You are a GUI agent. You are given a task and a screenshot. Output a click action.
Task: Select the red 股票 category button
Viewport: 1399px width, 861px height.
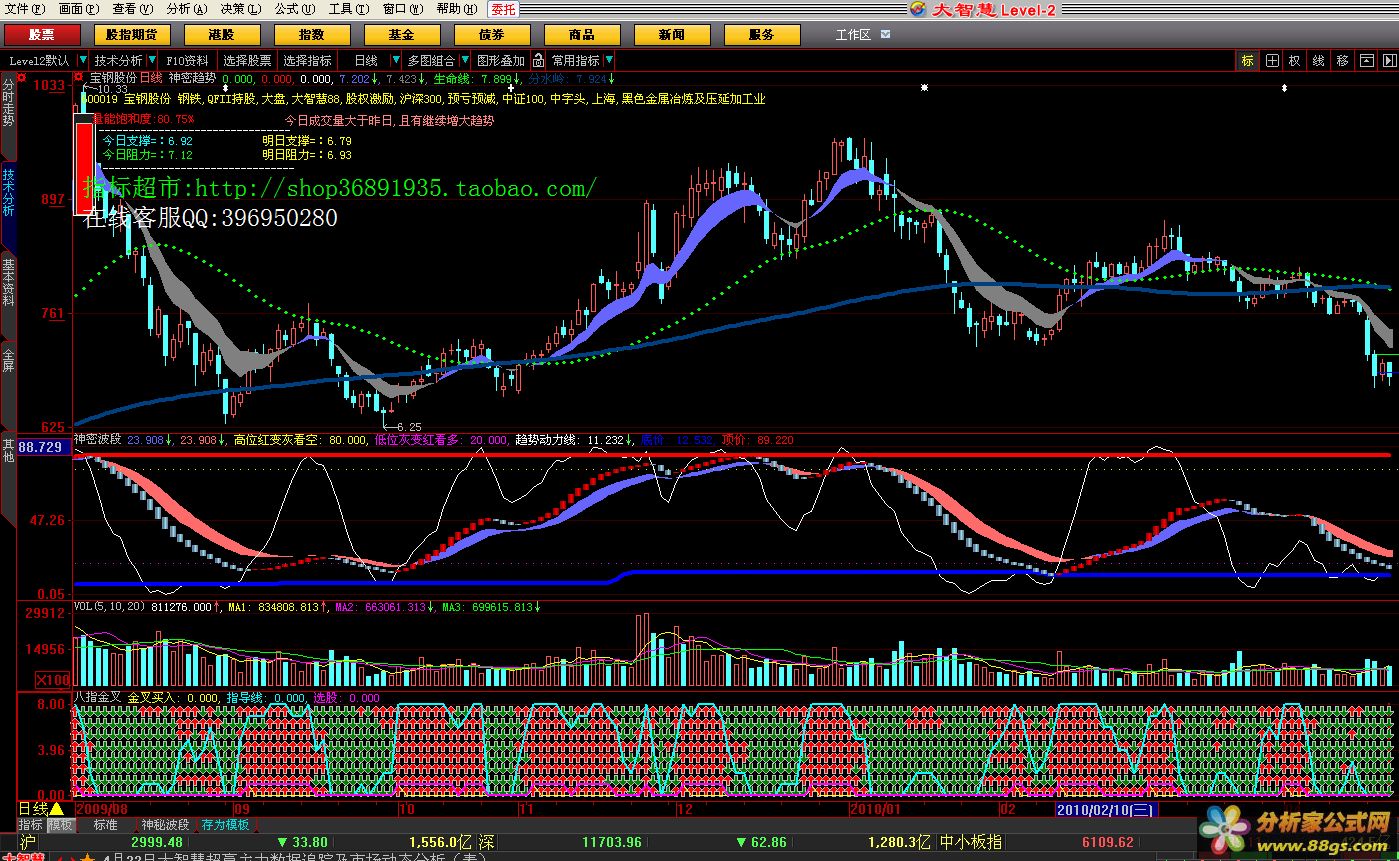[41, 35]
